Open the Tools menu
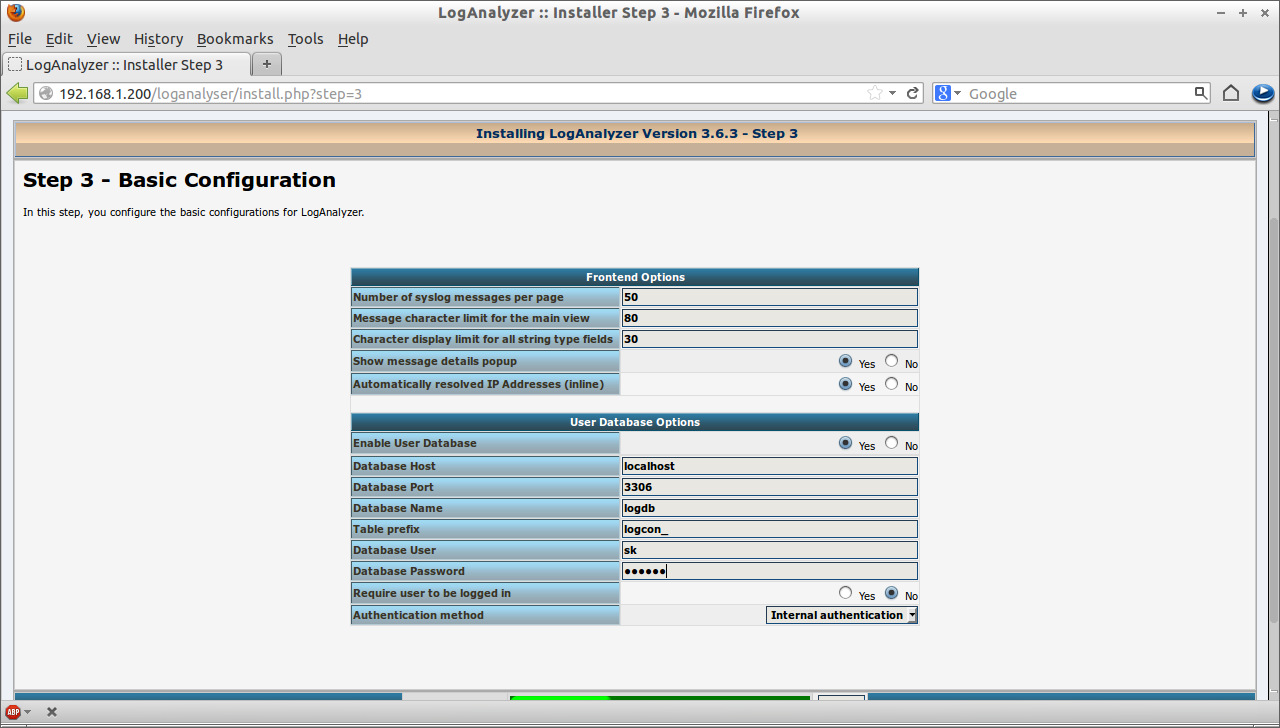This screenshot has width=1280, height=728. pyautogui.click(x=305, y=39)
